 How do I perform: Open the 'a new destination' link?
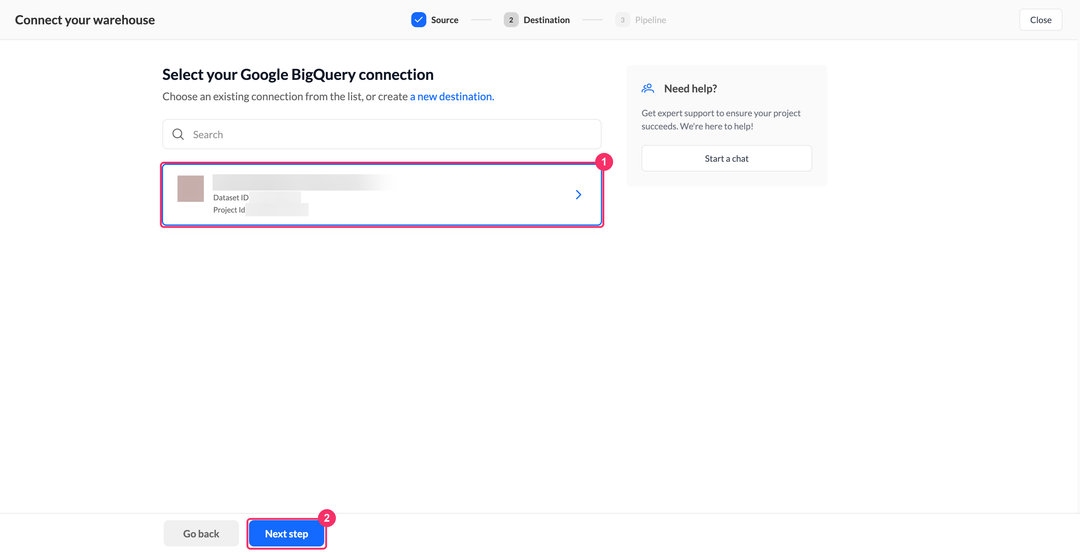click(x=452, y=96)
